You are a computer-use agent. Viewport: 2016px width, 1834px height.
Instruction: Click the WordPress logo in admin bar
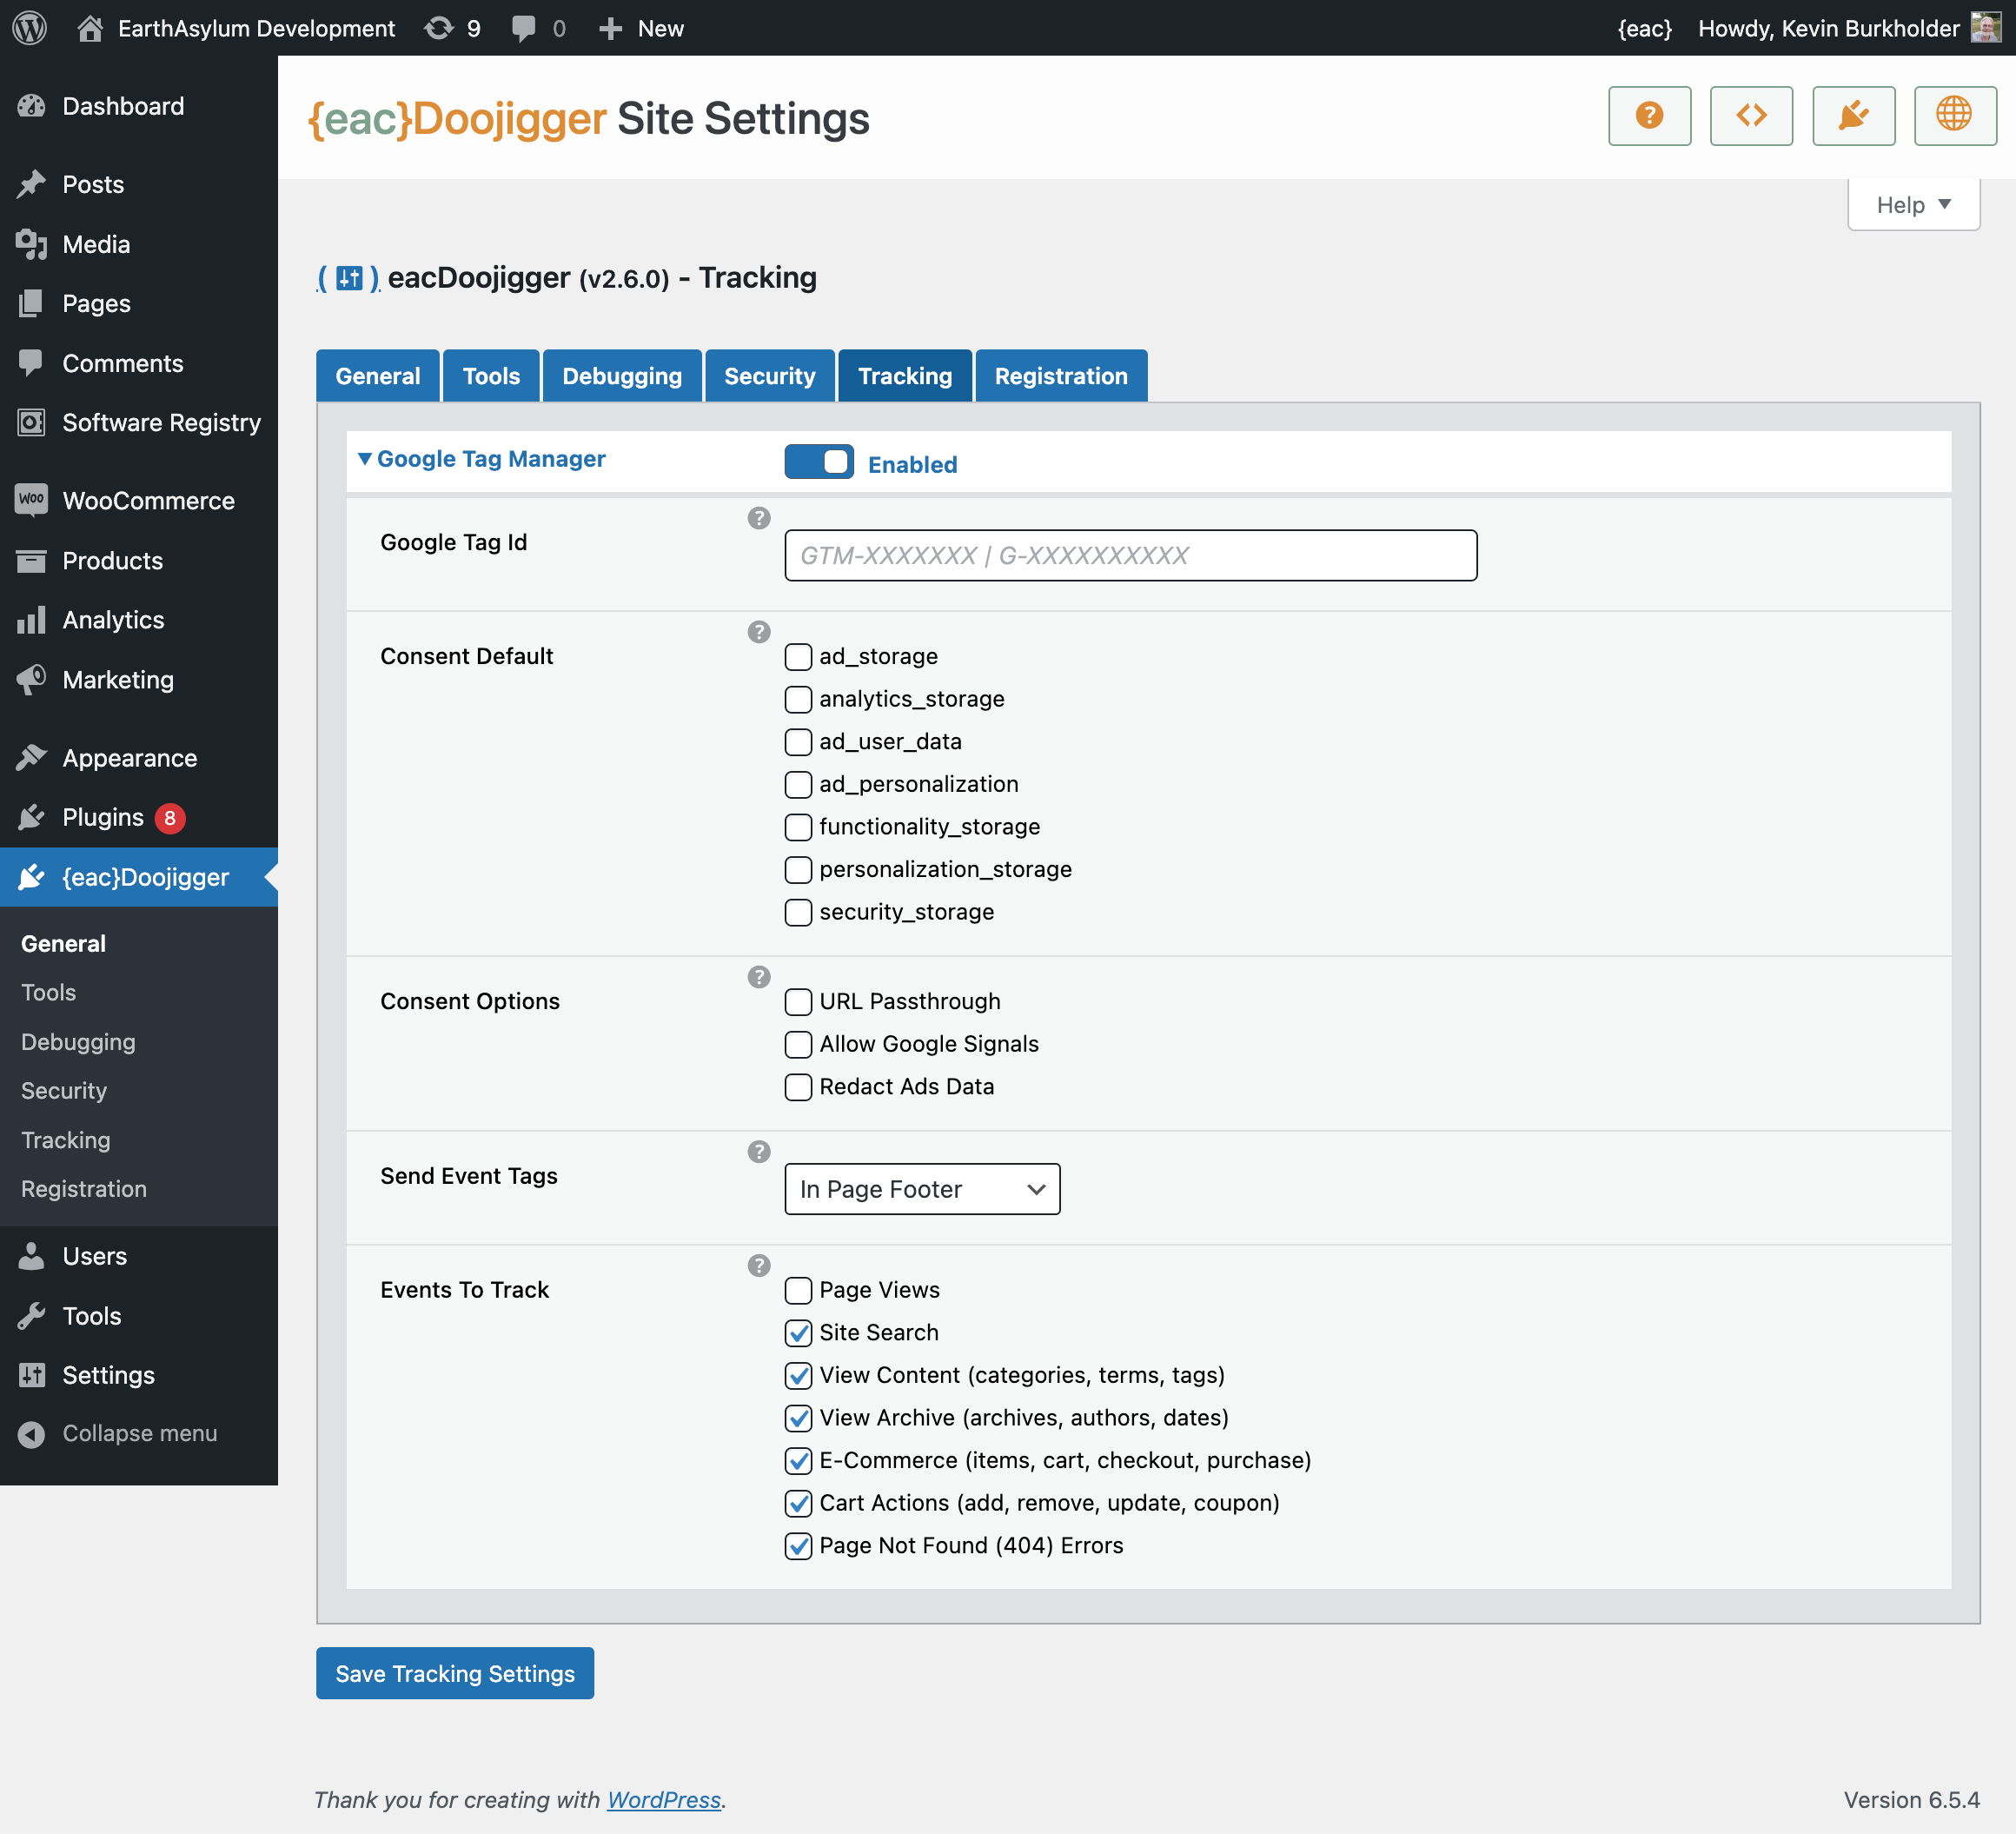point(30,28)
